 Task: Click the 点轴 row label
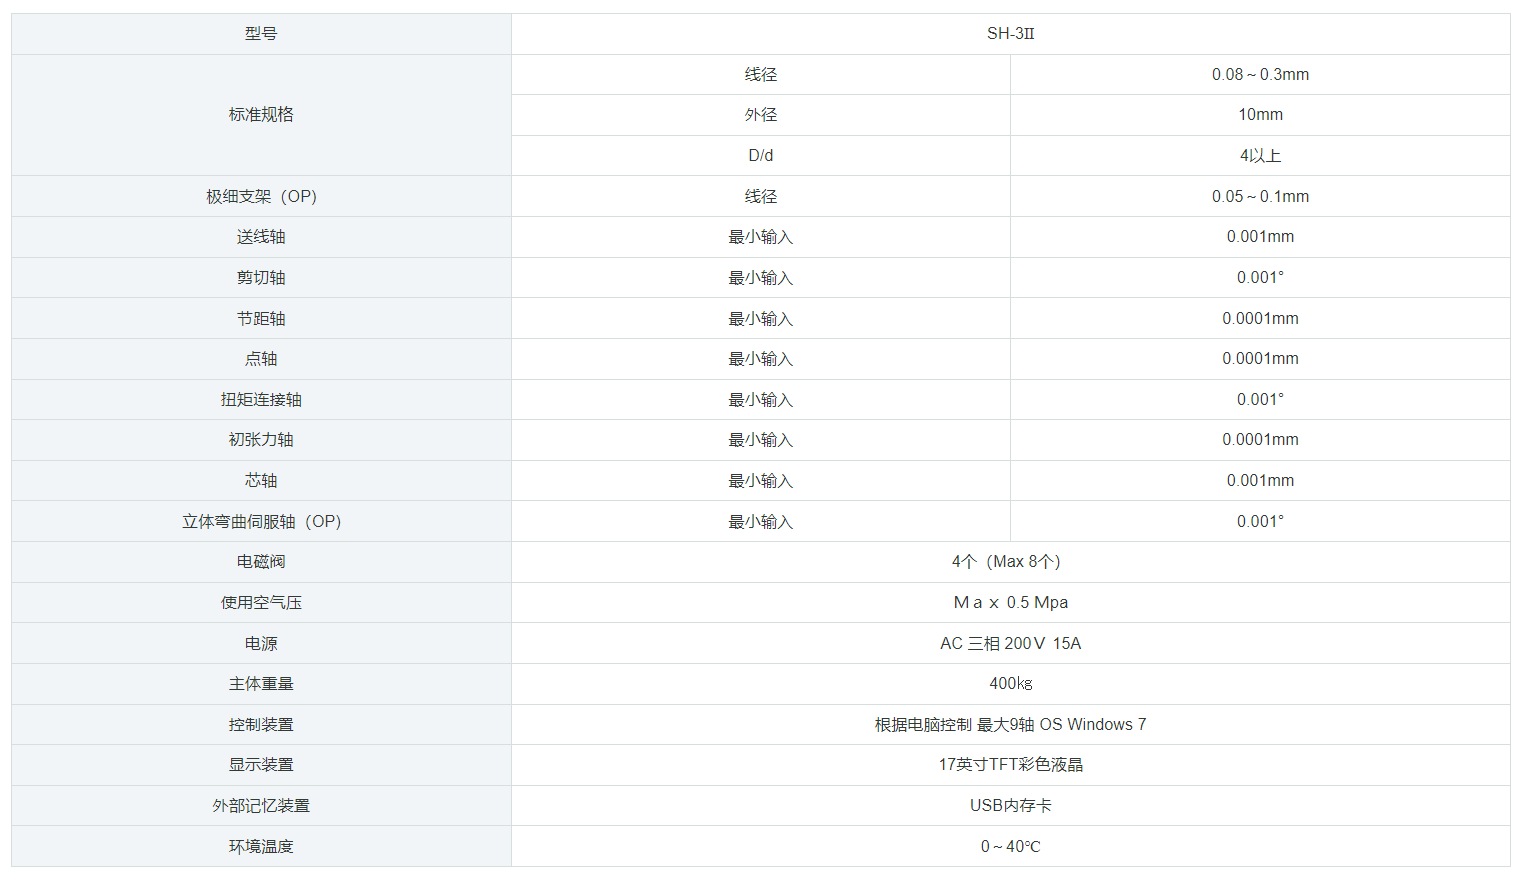pyautogui.click(x=261, y=359)
